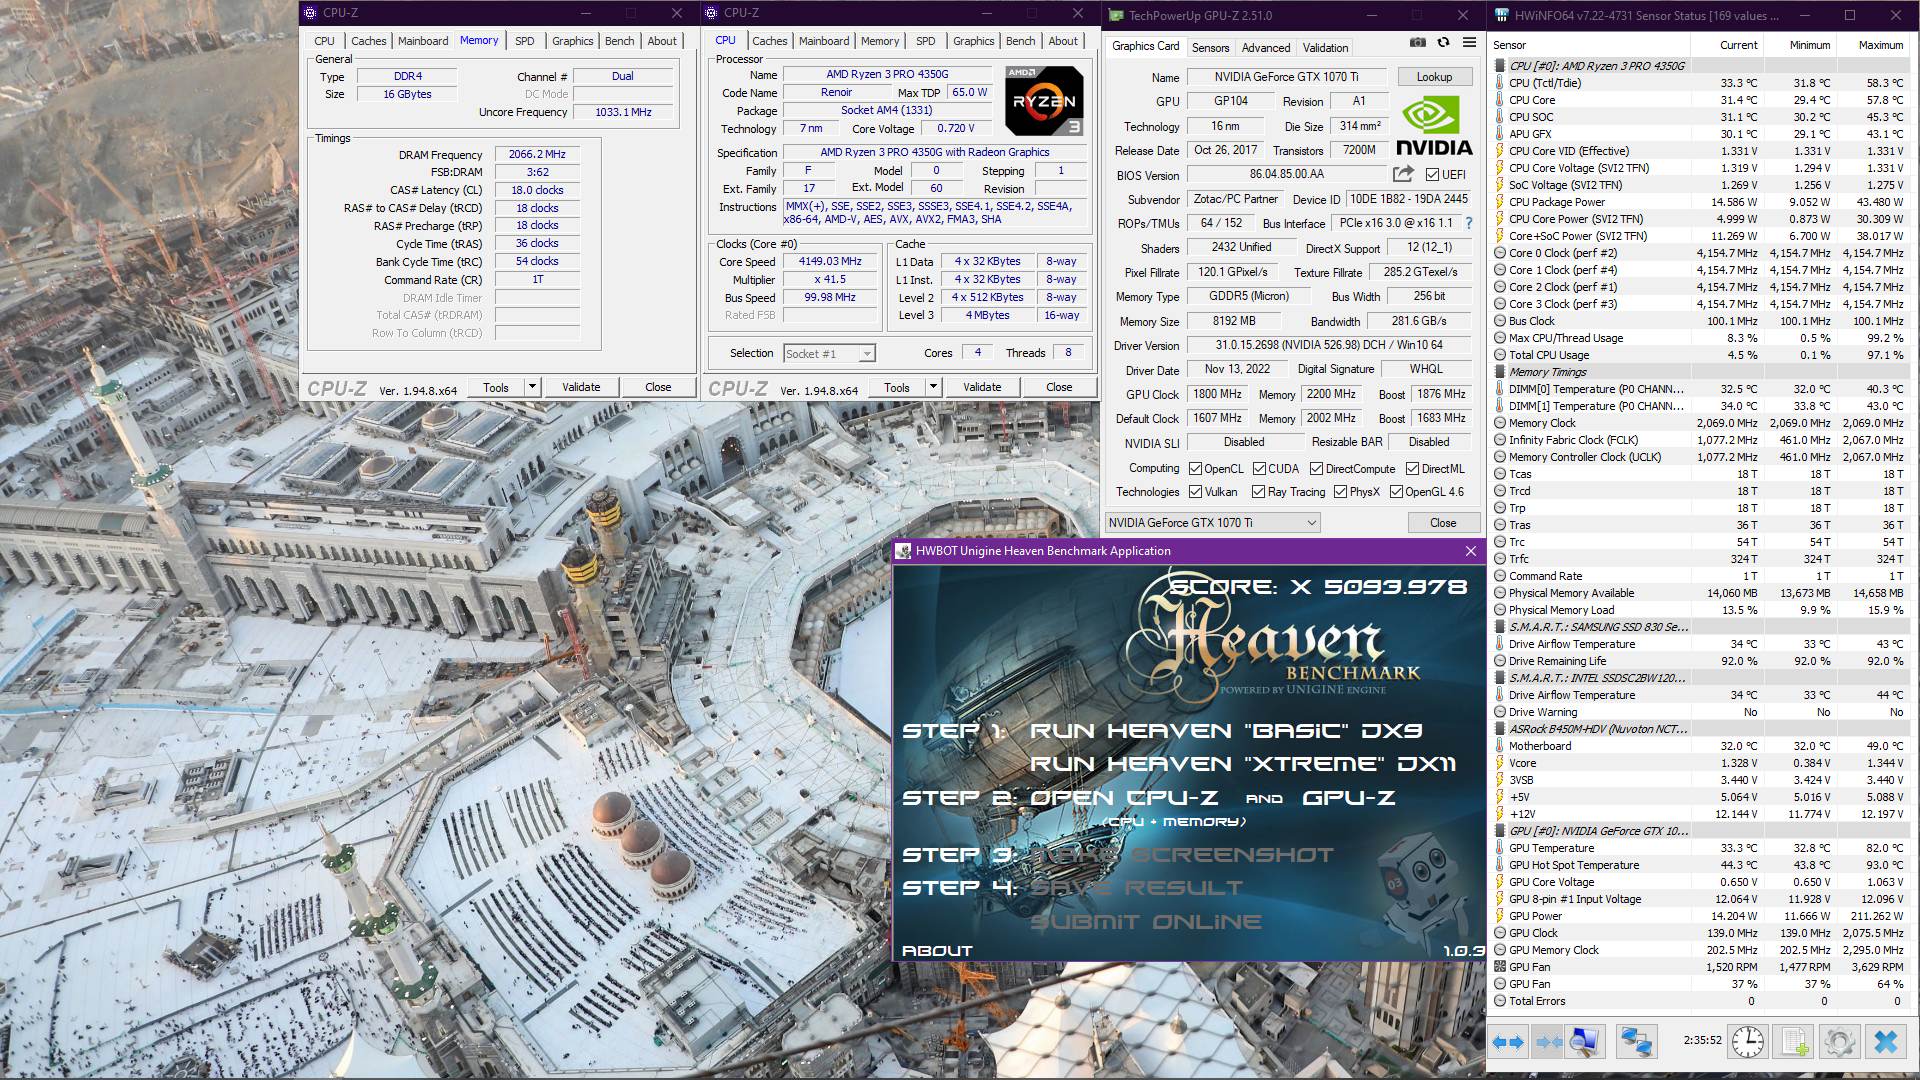Click Close in the CPU-Z CPU window
The image size is (1920, 1080).
coord(1059,387)
